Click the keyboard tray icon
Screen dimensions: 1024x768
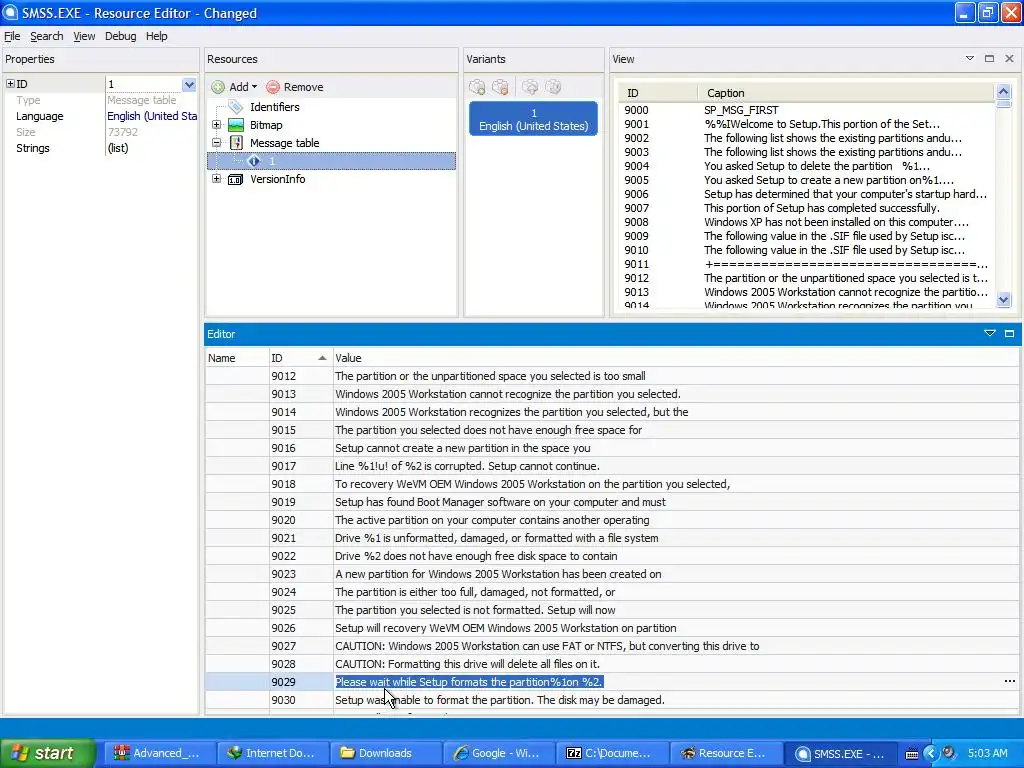(912, 754)
